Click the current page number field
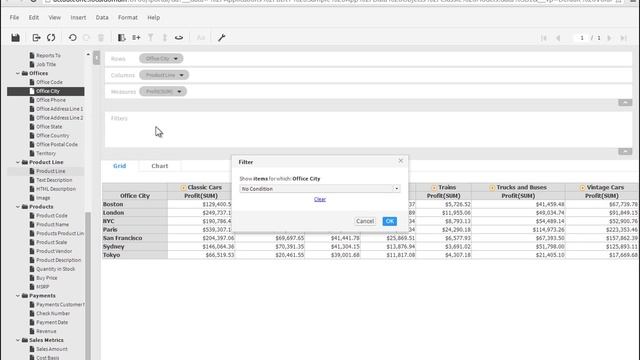640x360 pixels. click(582, 38)
